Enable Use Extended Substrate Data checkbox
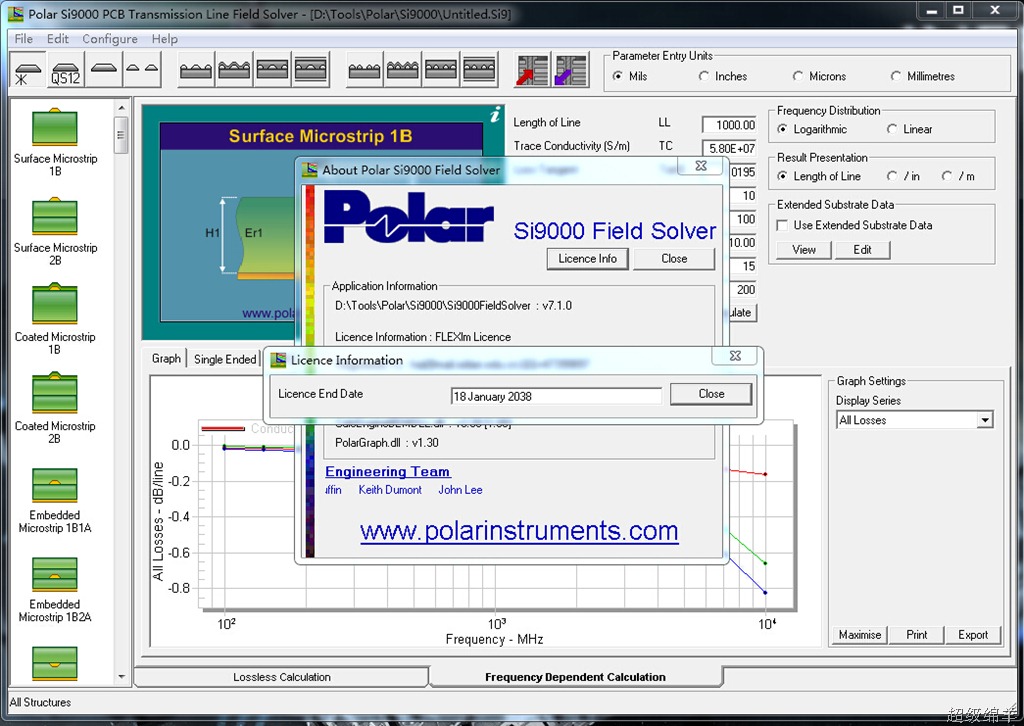The width and height of the screenshot is (1024, 726). [x=783, y=225]
